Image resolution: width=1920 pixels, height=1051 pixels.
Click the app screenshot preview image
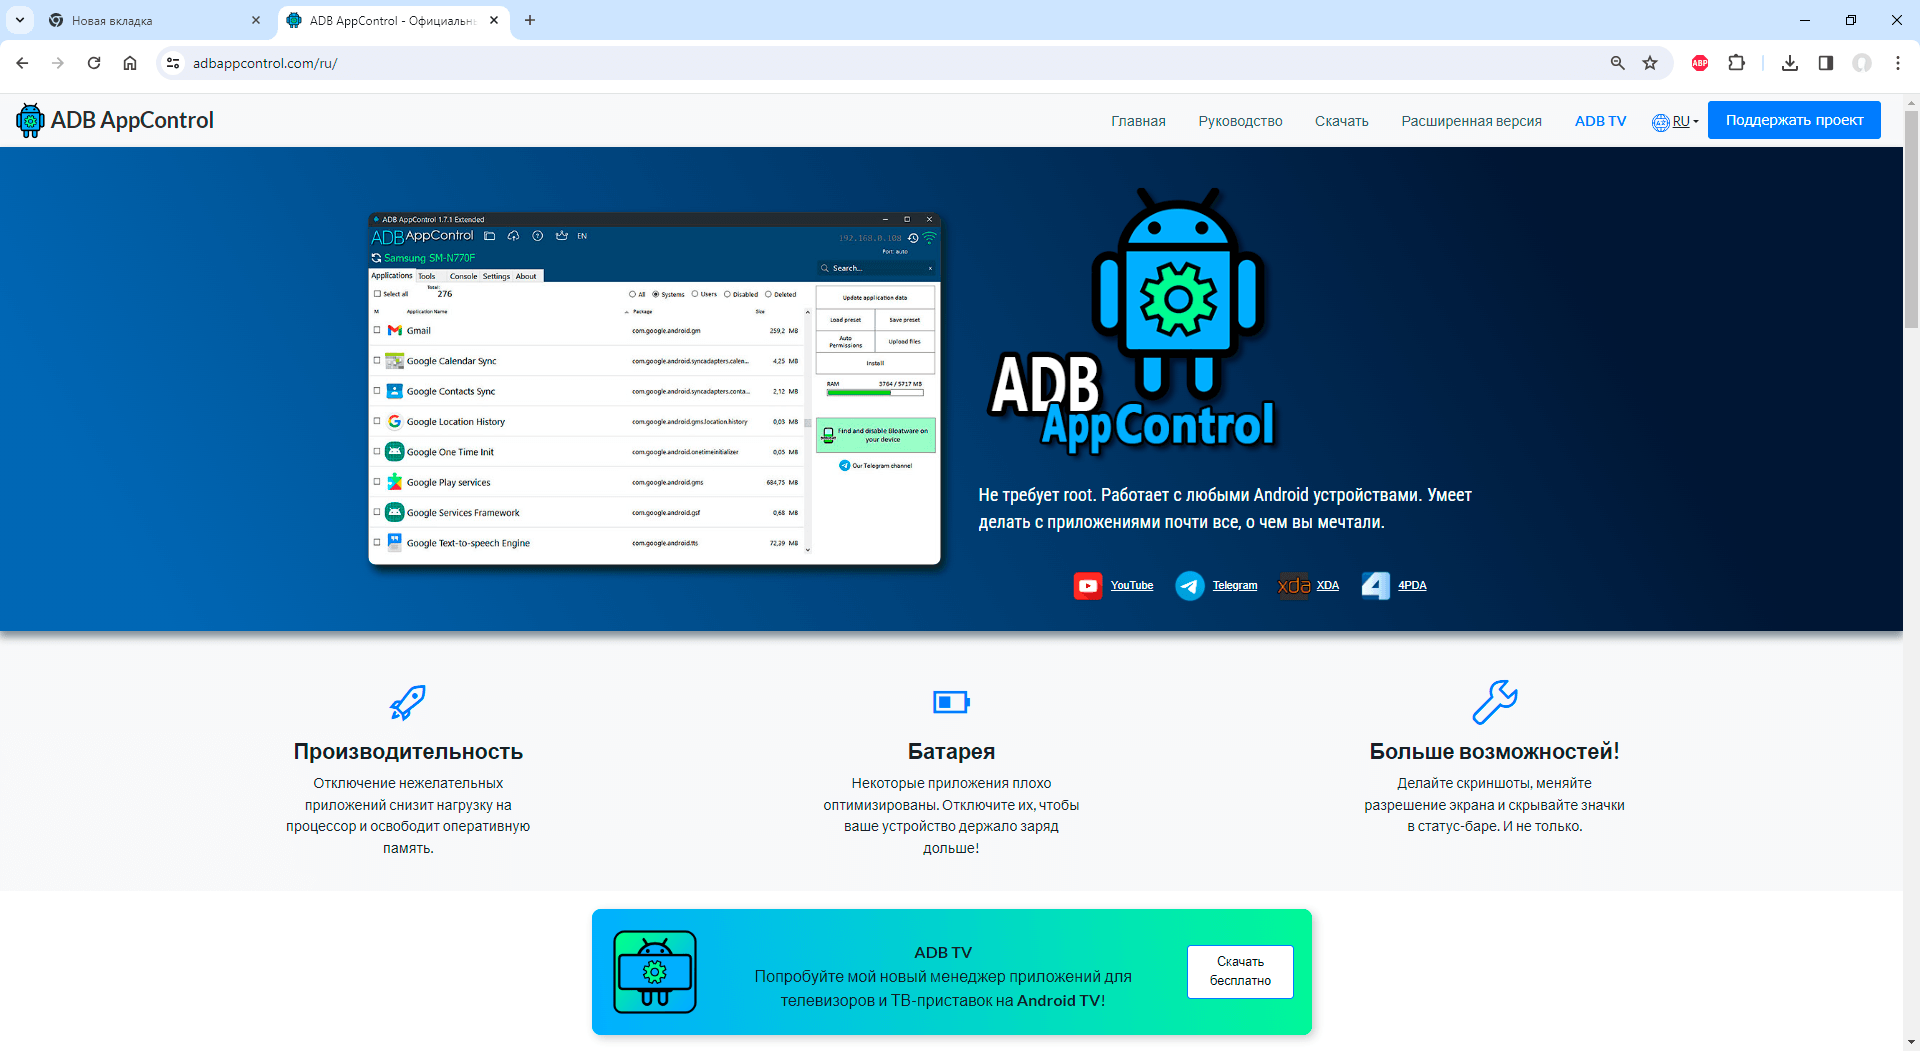(655, 389)
